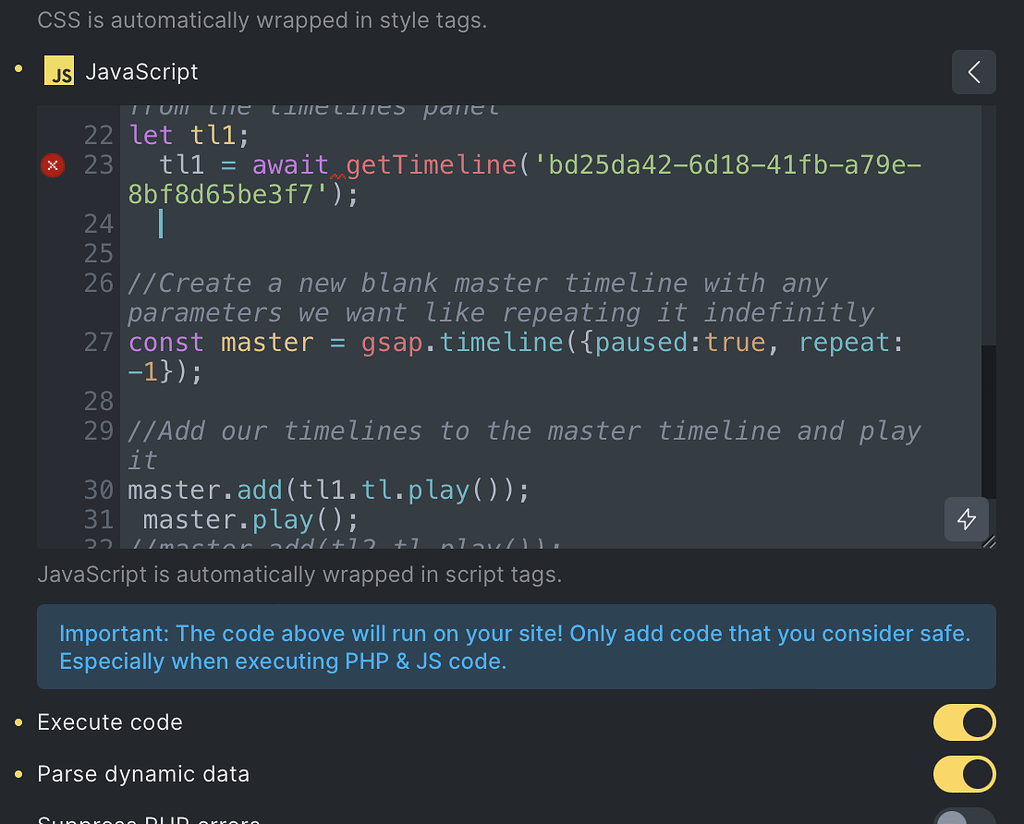1024x824 pixels.
Task: Collapse the JavaScript panel with the chevron button
Action: [x=973, y=72]
